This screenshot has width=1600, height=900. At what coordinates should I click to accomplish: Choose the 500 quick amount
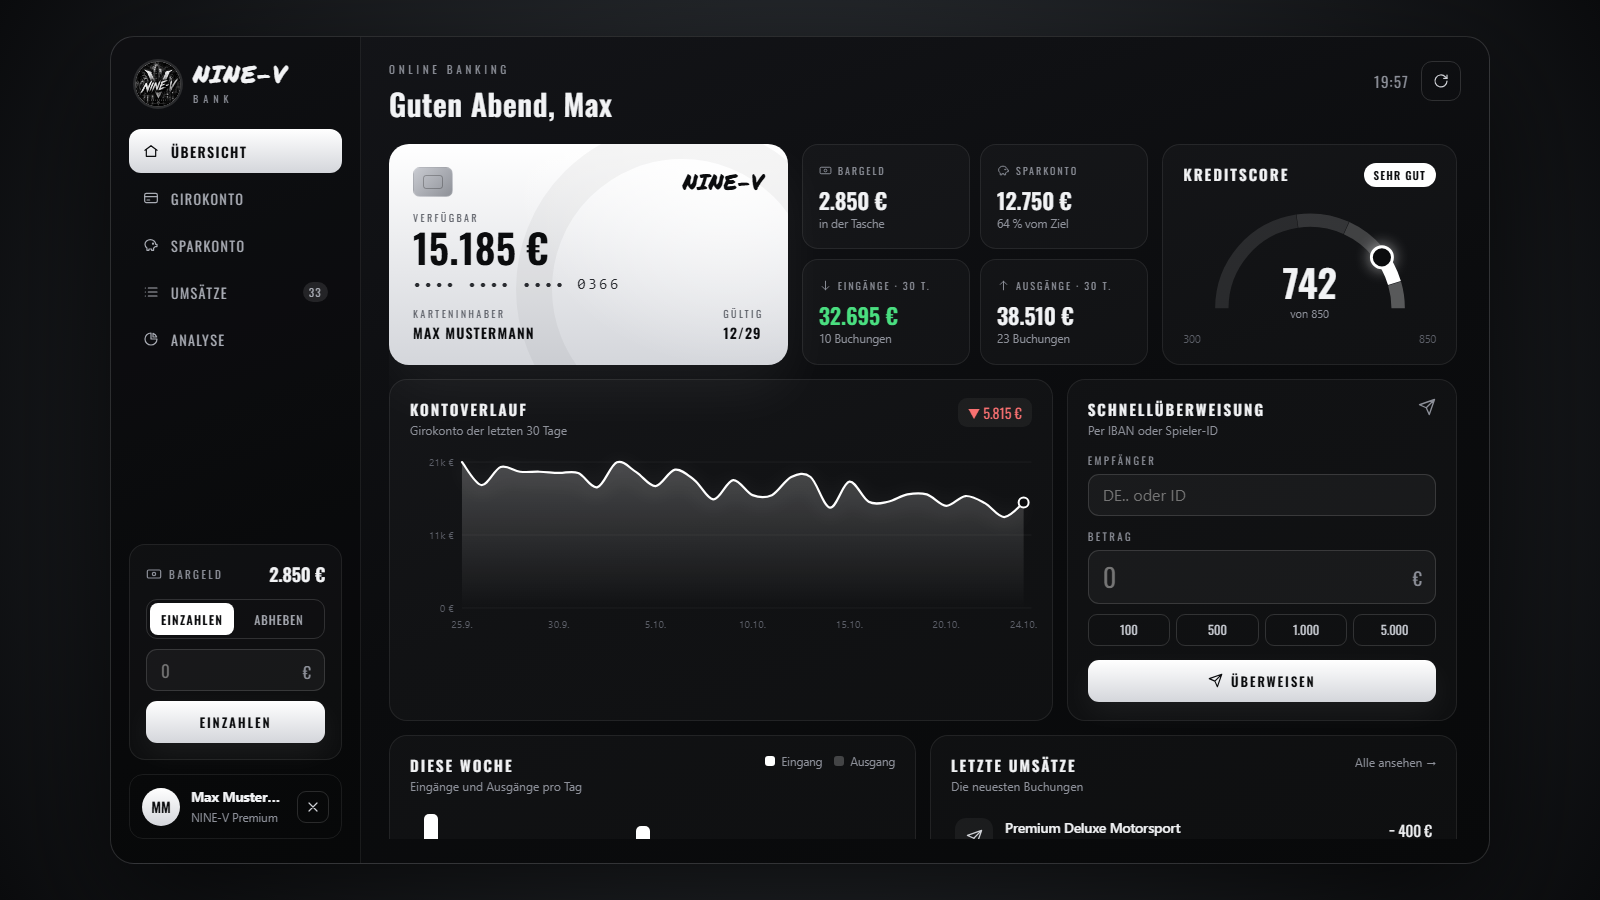(x=1217, y=630)
